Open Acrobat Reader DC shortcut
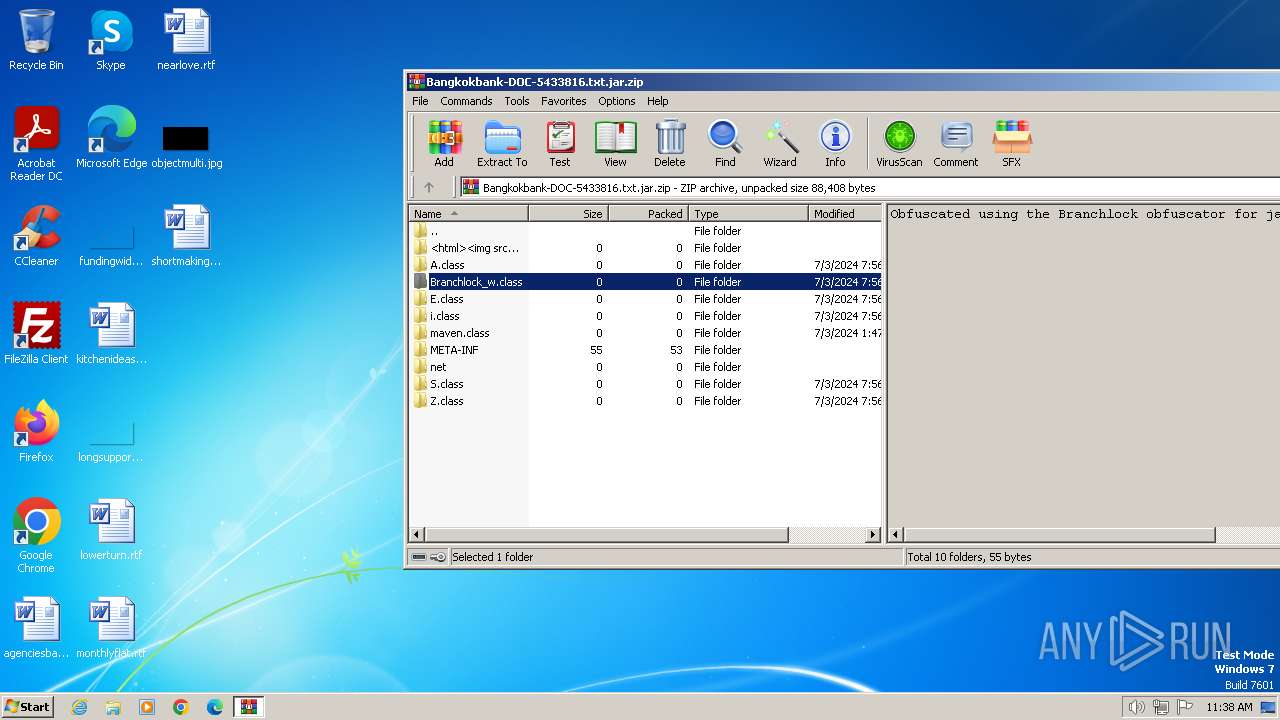This screenshot has height=720, width=1280. (36, 144)
